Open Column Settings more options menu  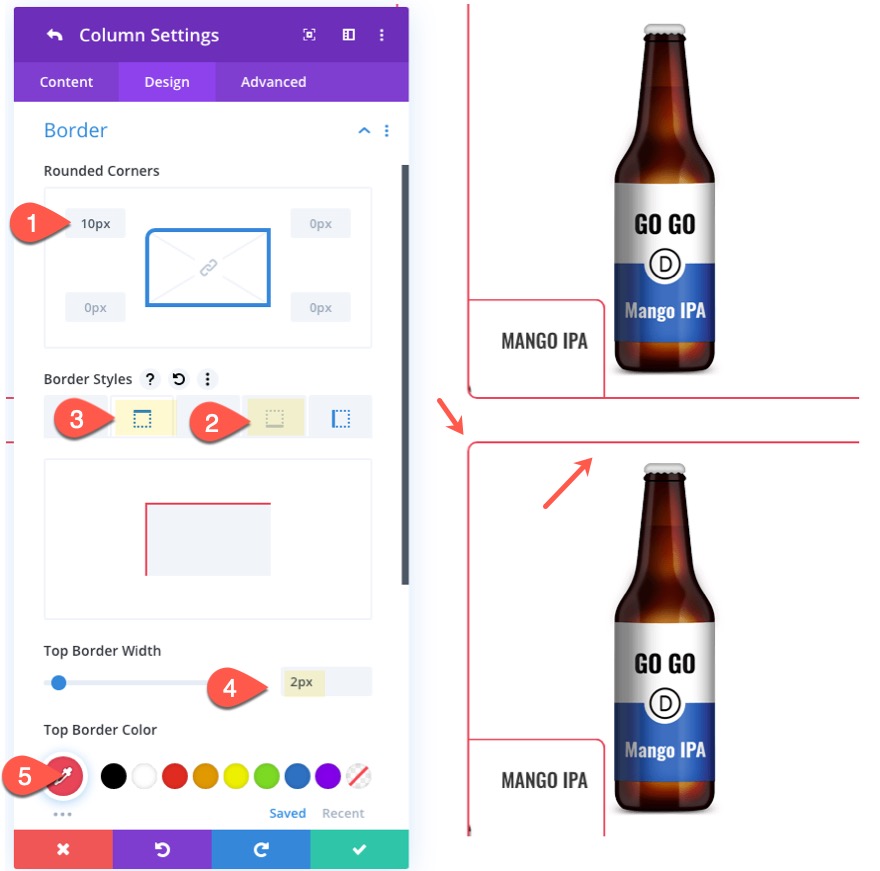382,35
